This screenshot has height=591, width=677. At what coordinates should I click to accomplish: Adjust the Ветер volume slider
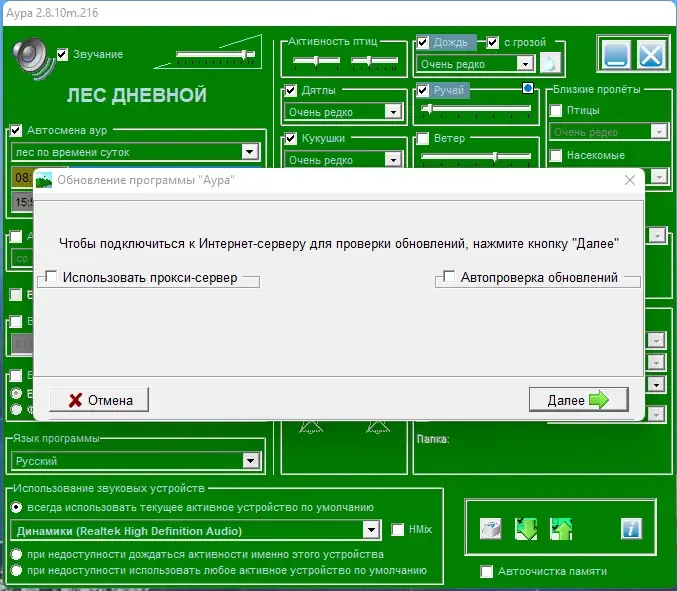[476, 157]
